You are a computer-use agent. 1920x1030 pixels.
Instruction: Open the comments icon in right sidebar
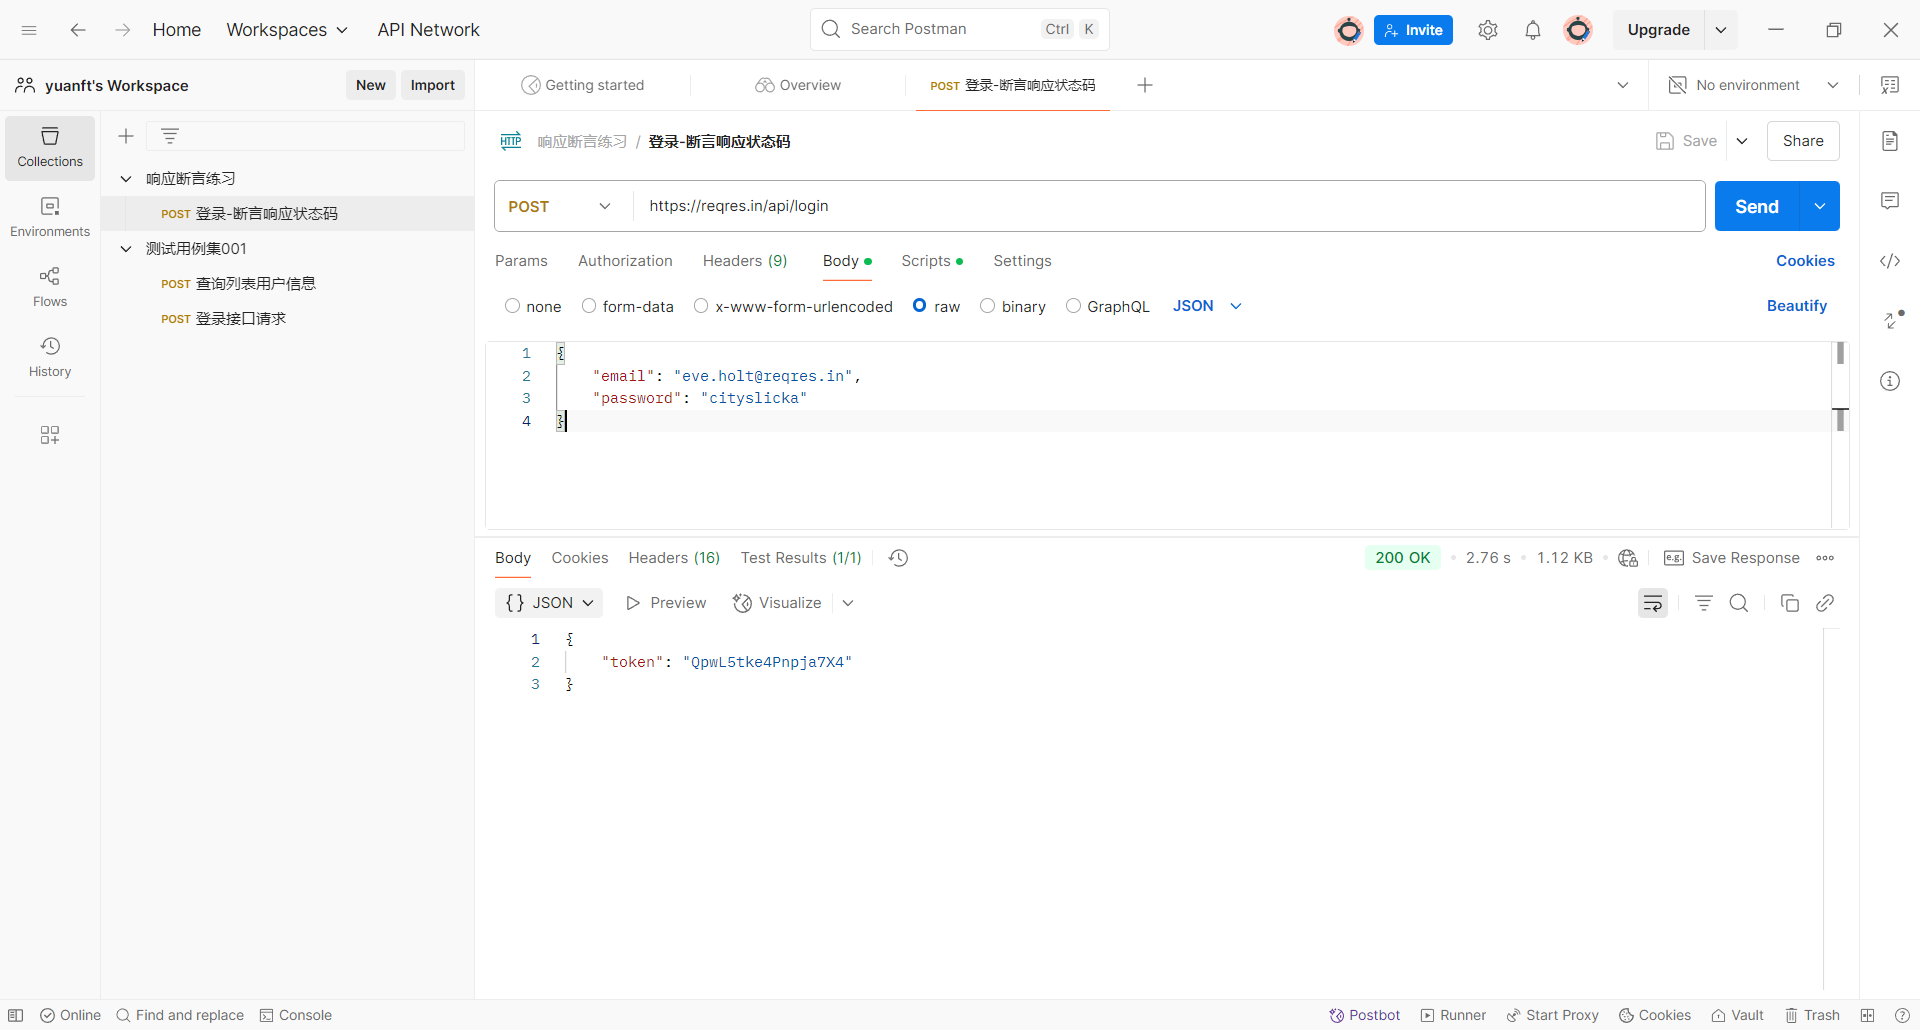click(1890, 201)
